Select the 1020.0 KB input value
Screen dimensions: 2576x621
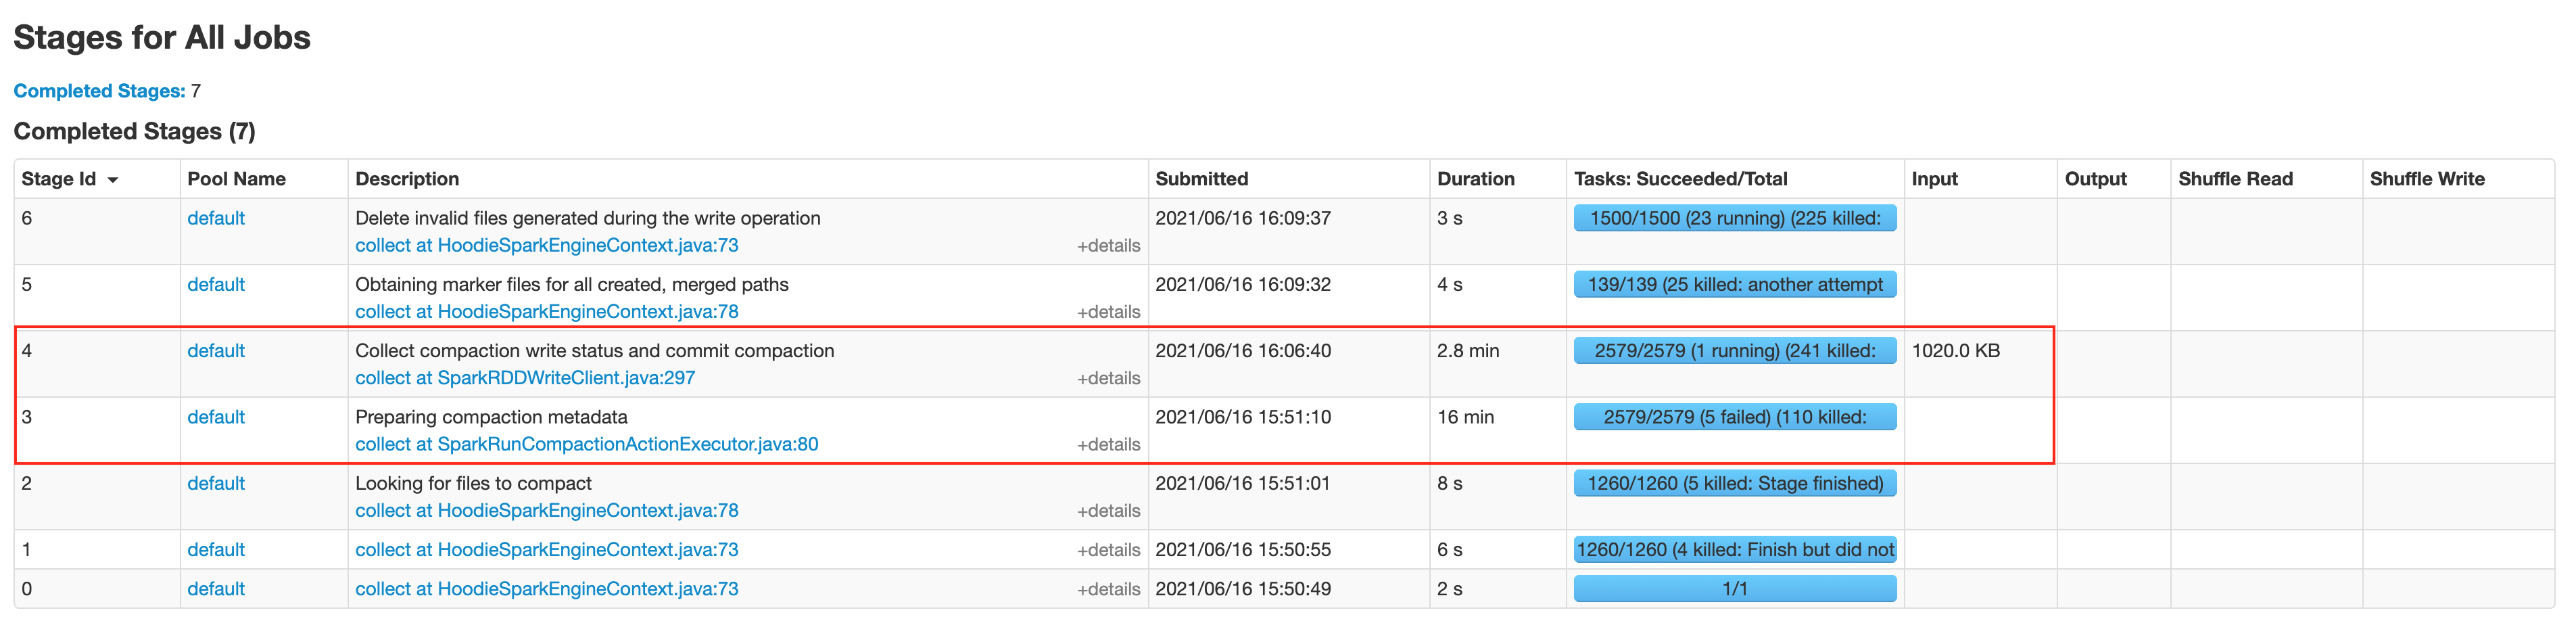pyautogui.click(x=1955, y=351)
